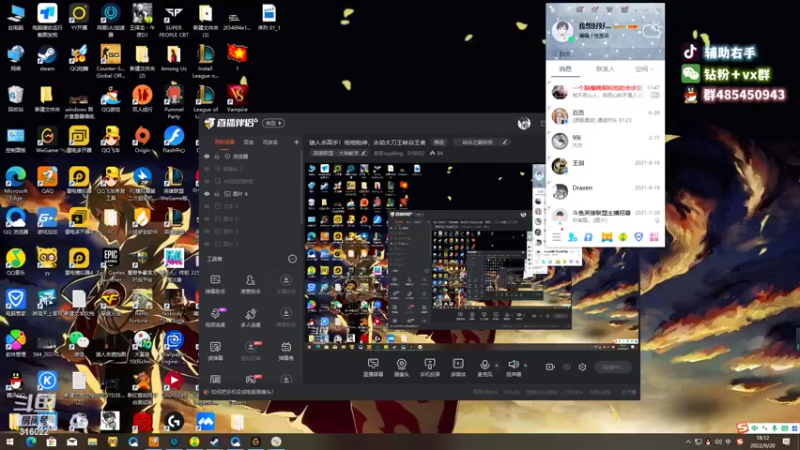
Task: Open chat with 王剑 in QQ
Action: [605, 166]
